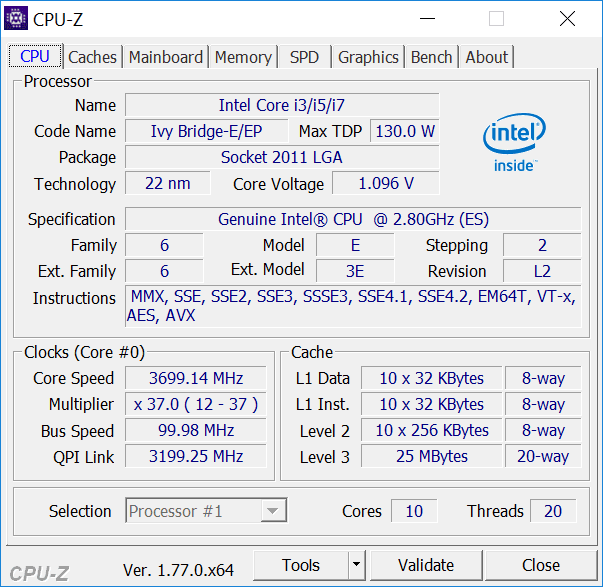This screenshot has width=603, height=587.
Task: Click the Tools button
Action: [x=301, y=565]
